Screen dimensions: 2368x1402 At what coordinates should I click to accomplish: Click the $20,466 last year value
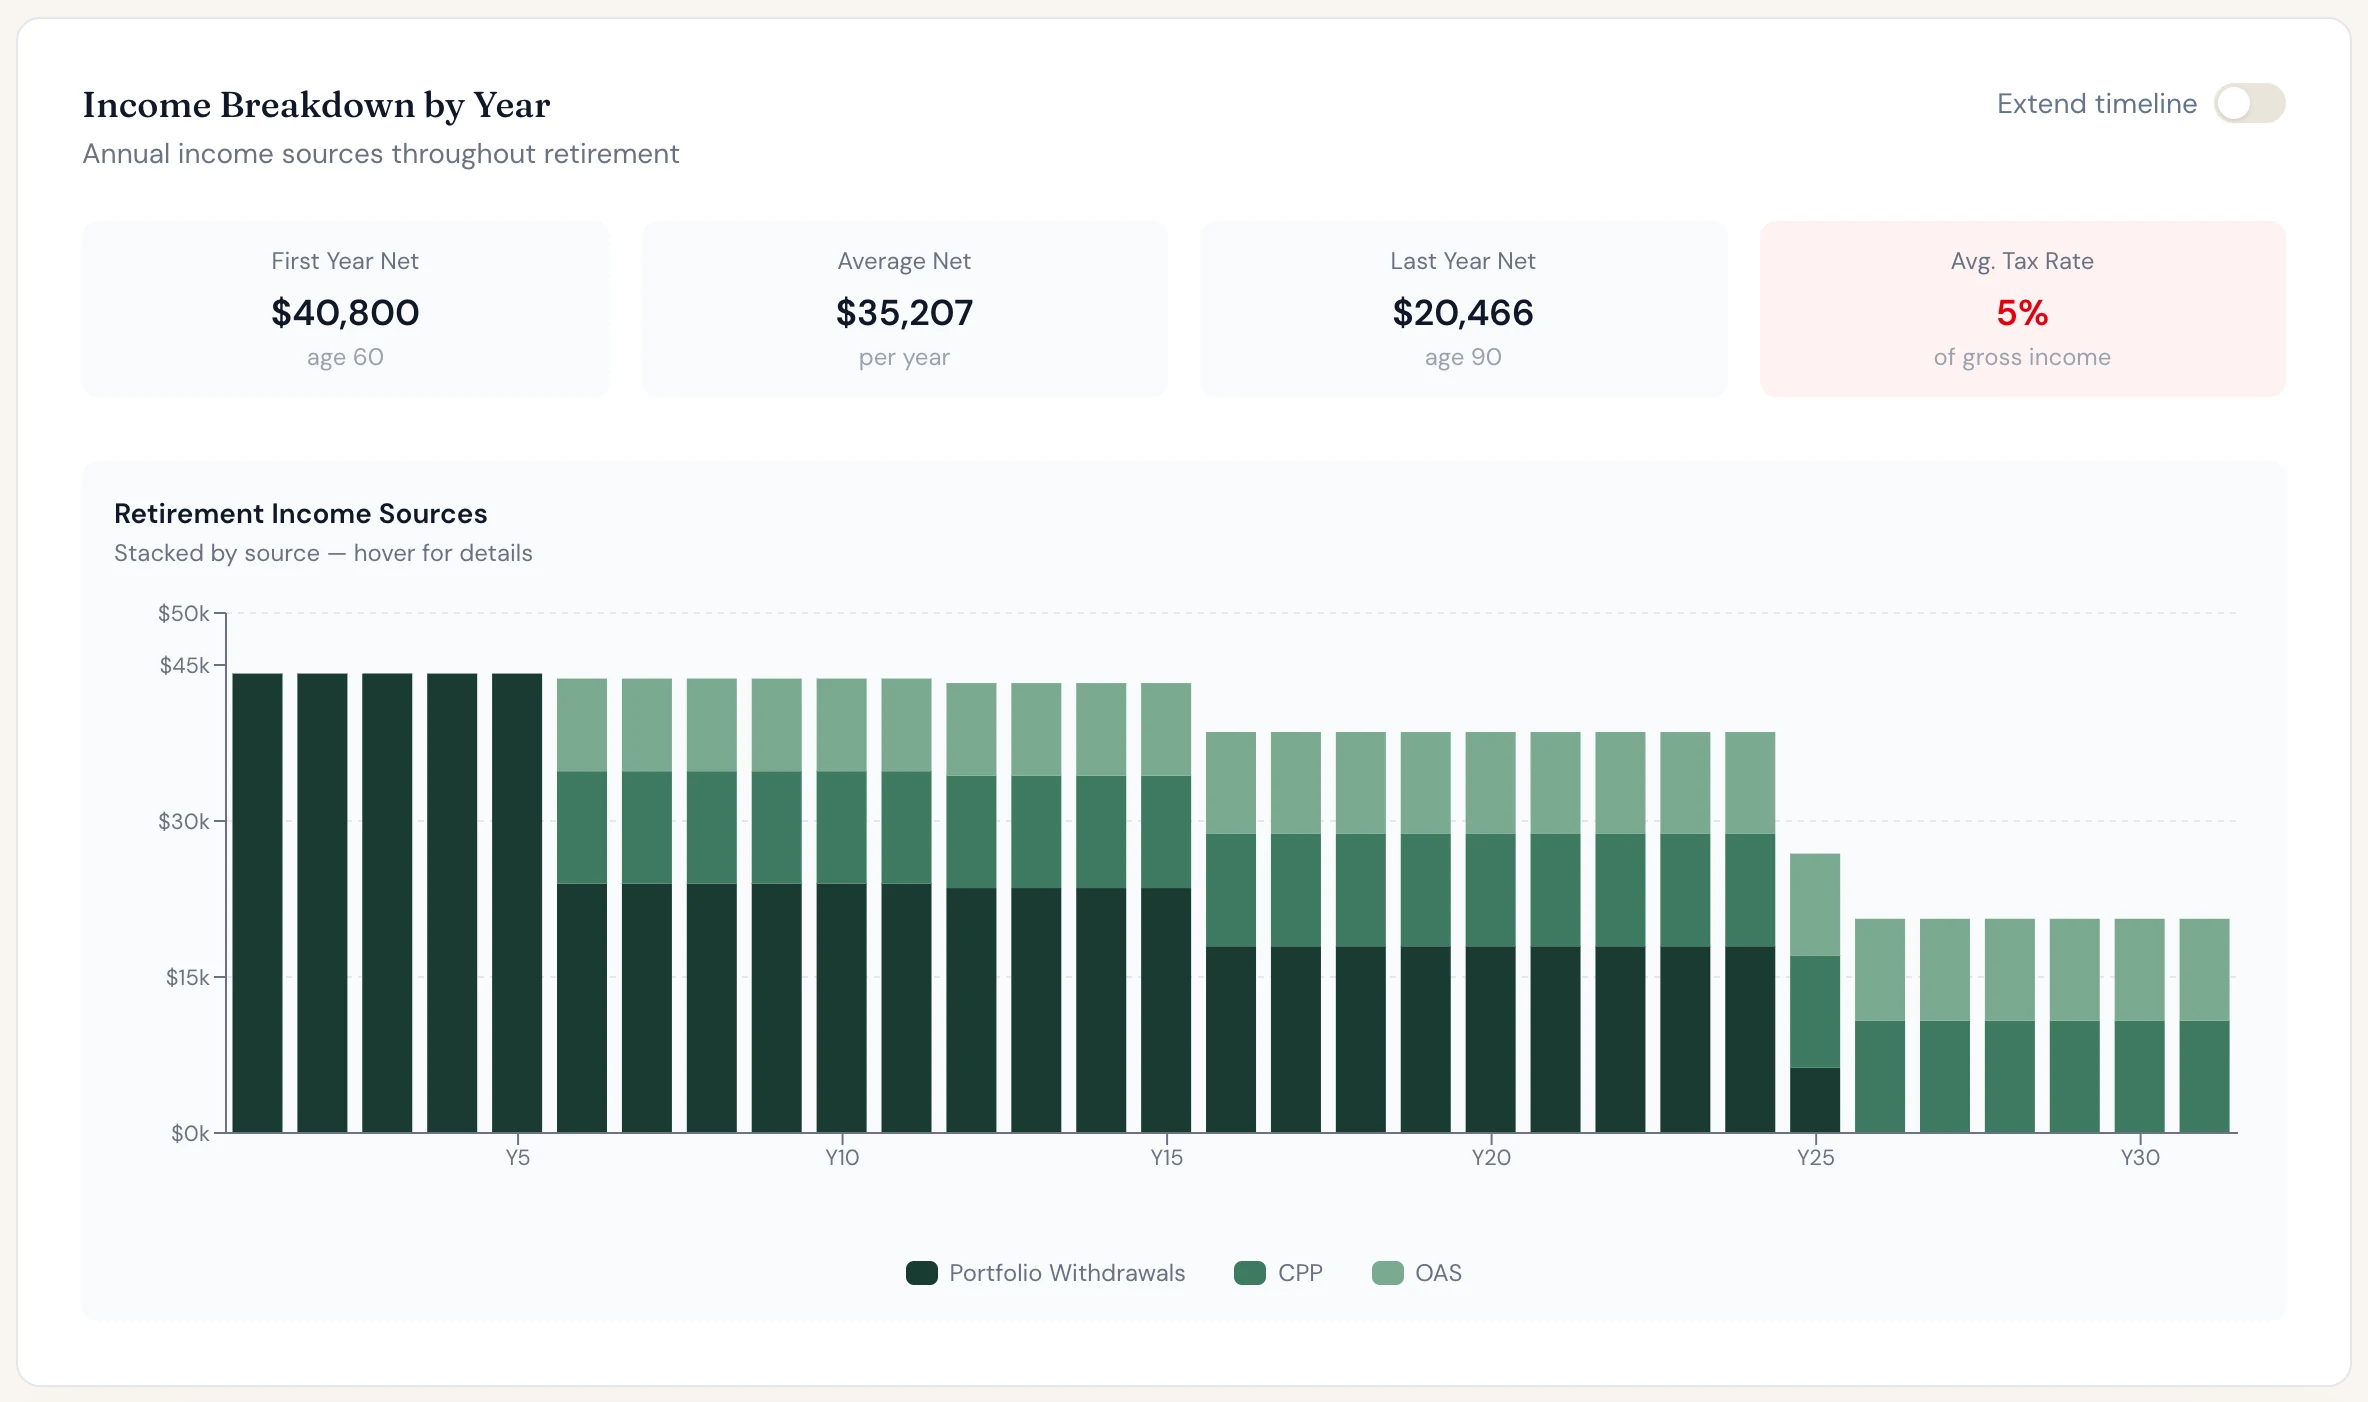(x=1463, y=313)
